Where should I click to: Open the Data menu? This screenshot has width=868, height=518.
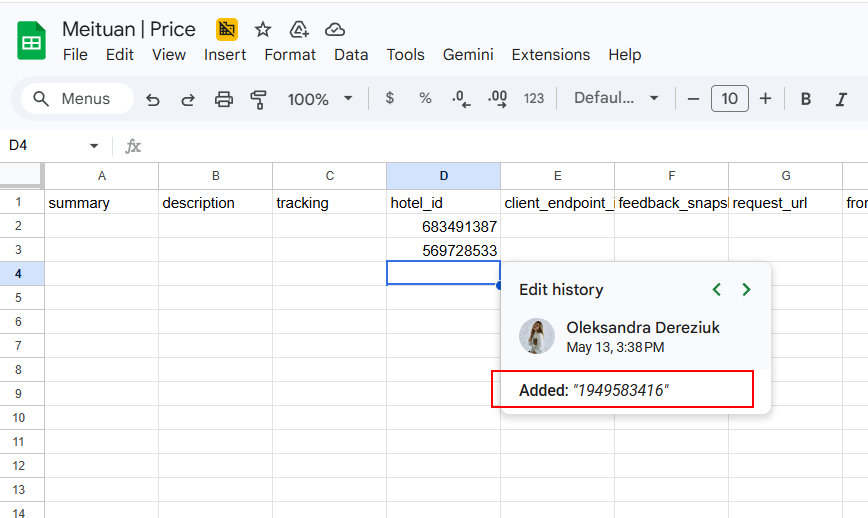(x=351, y=55)
